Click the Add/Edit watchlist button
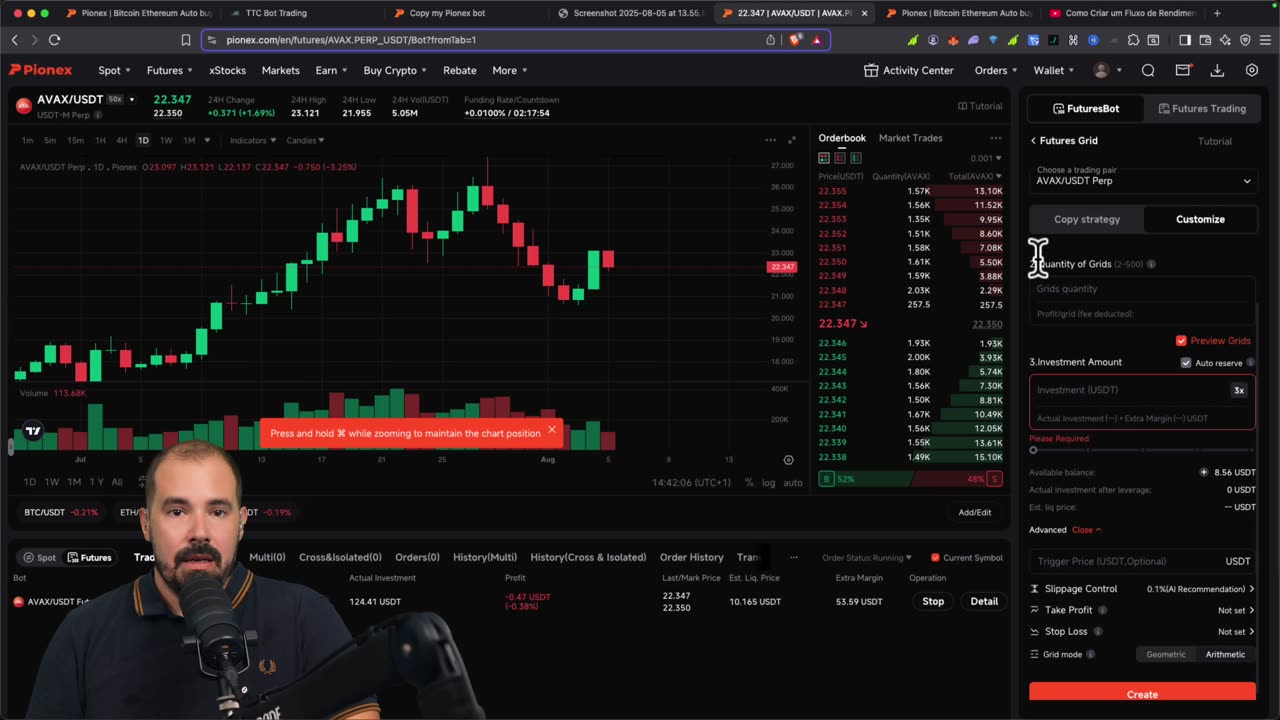Viewport: 1280px width, 720px height. 975,512
